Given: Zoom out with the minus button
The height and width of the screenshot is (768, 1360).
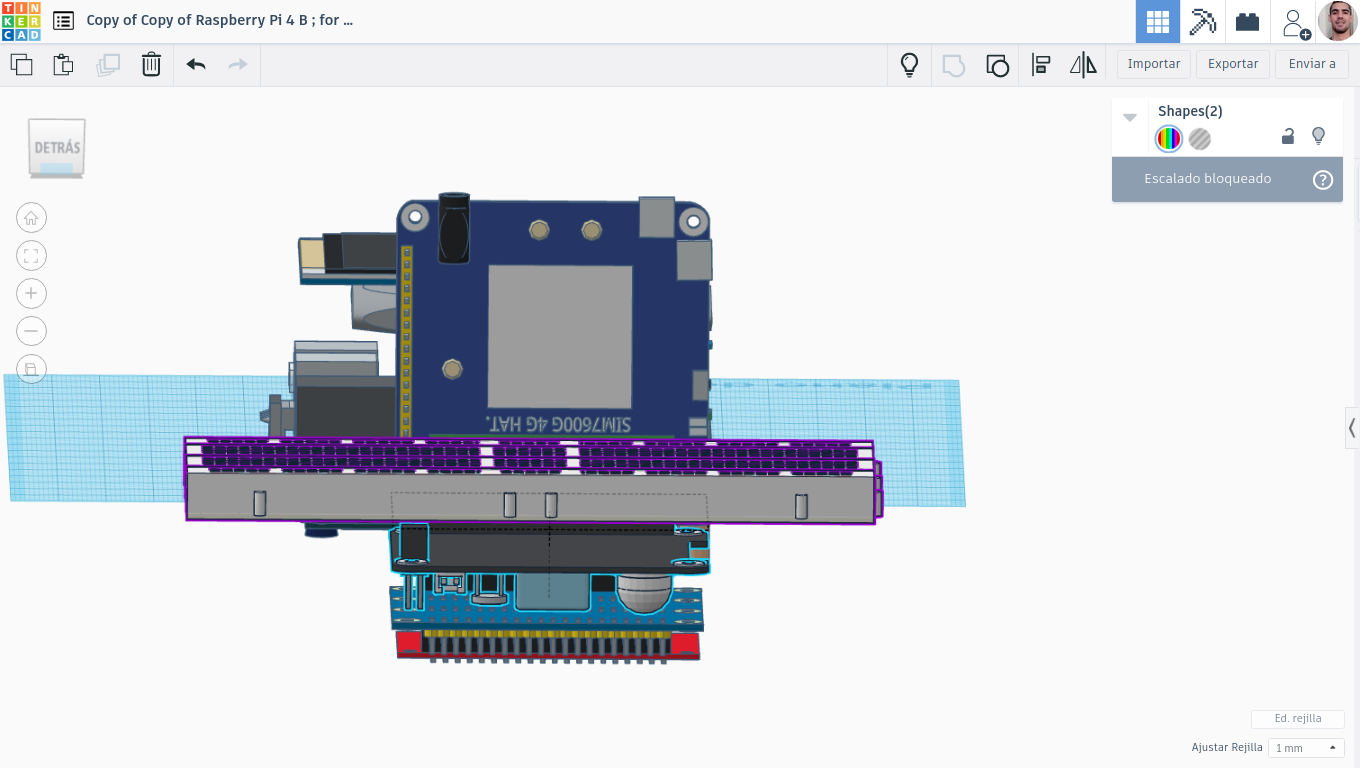Looking at the screenshot, I should (x=31, y=331).
